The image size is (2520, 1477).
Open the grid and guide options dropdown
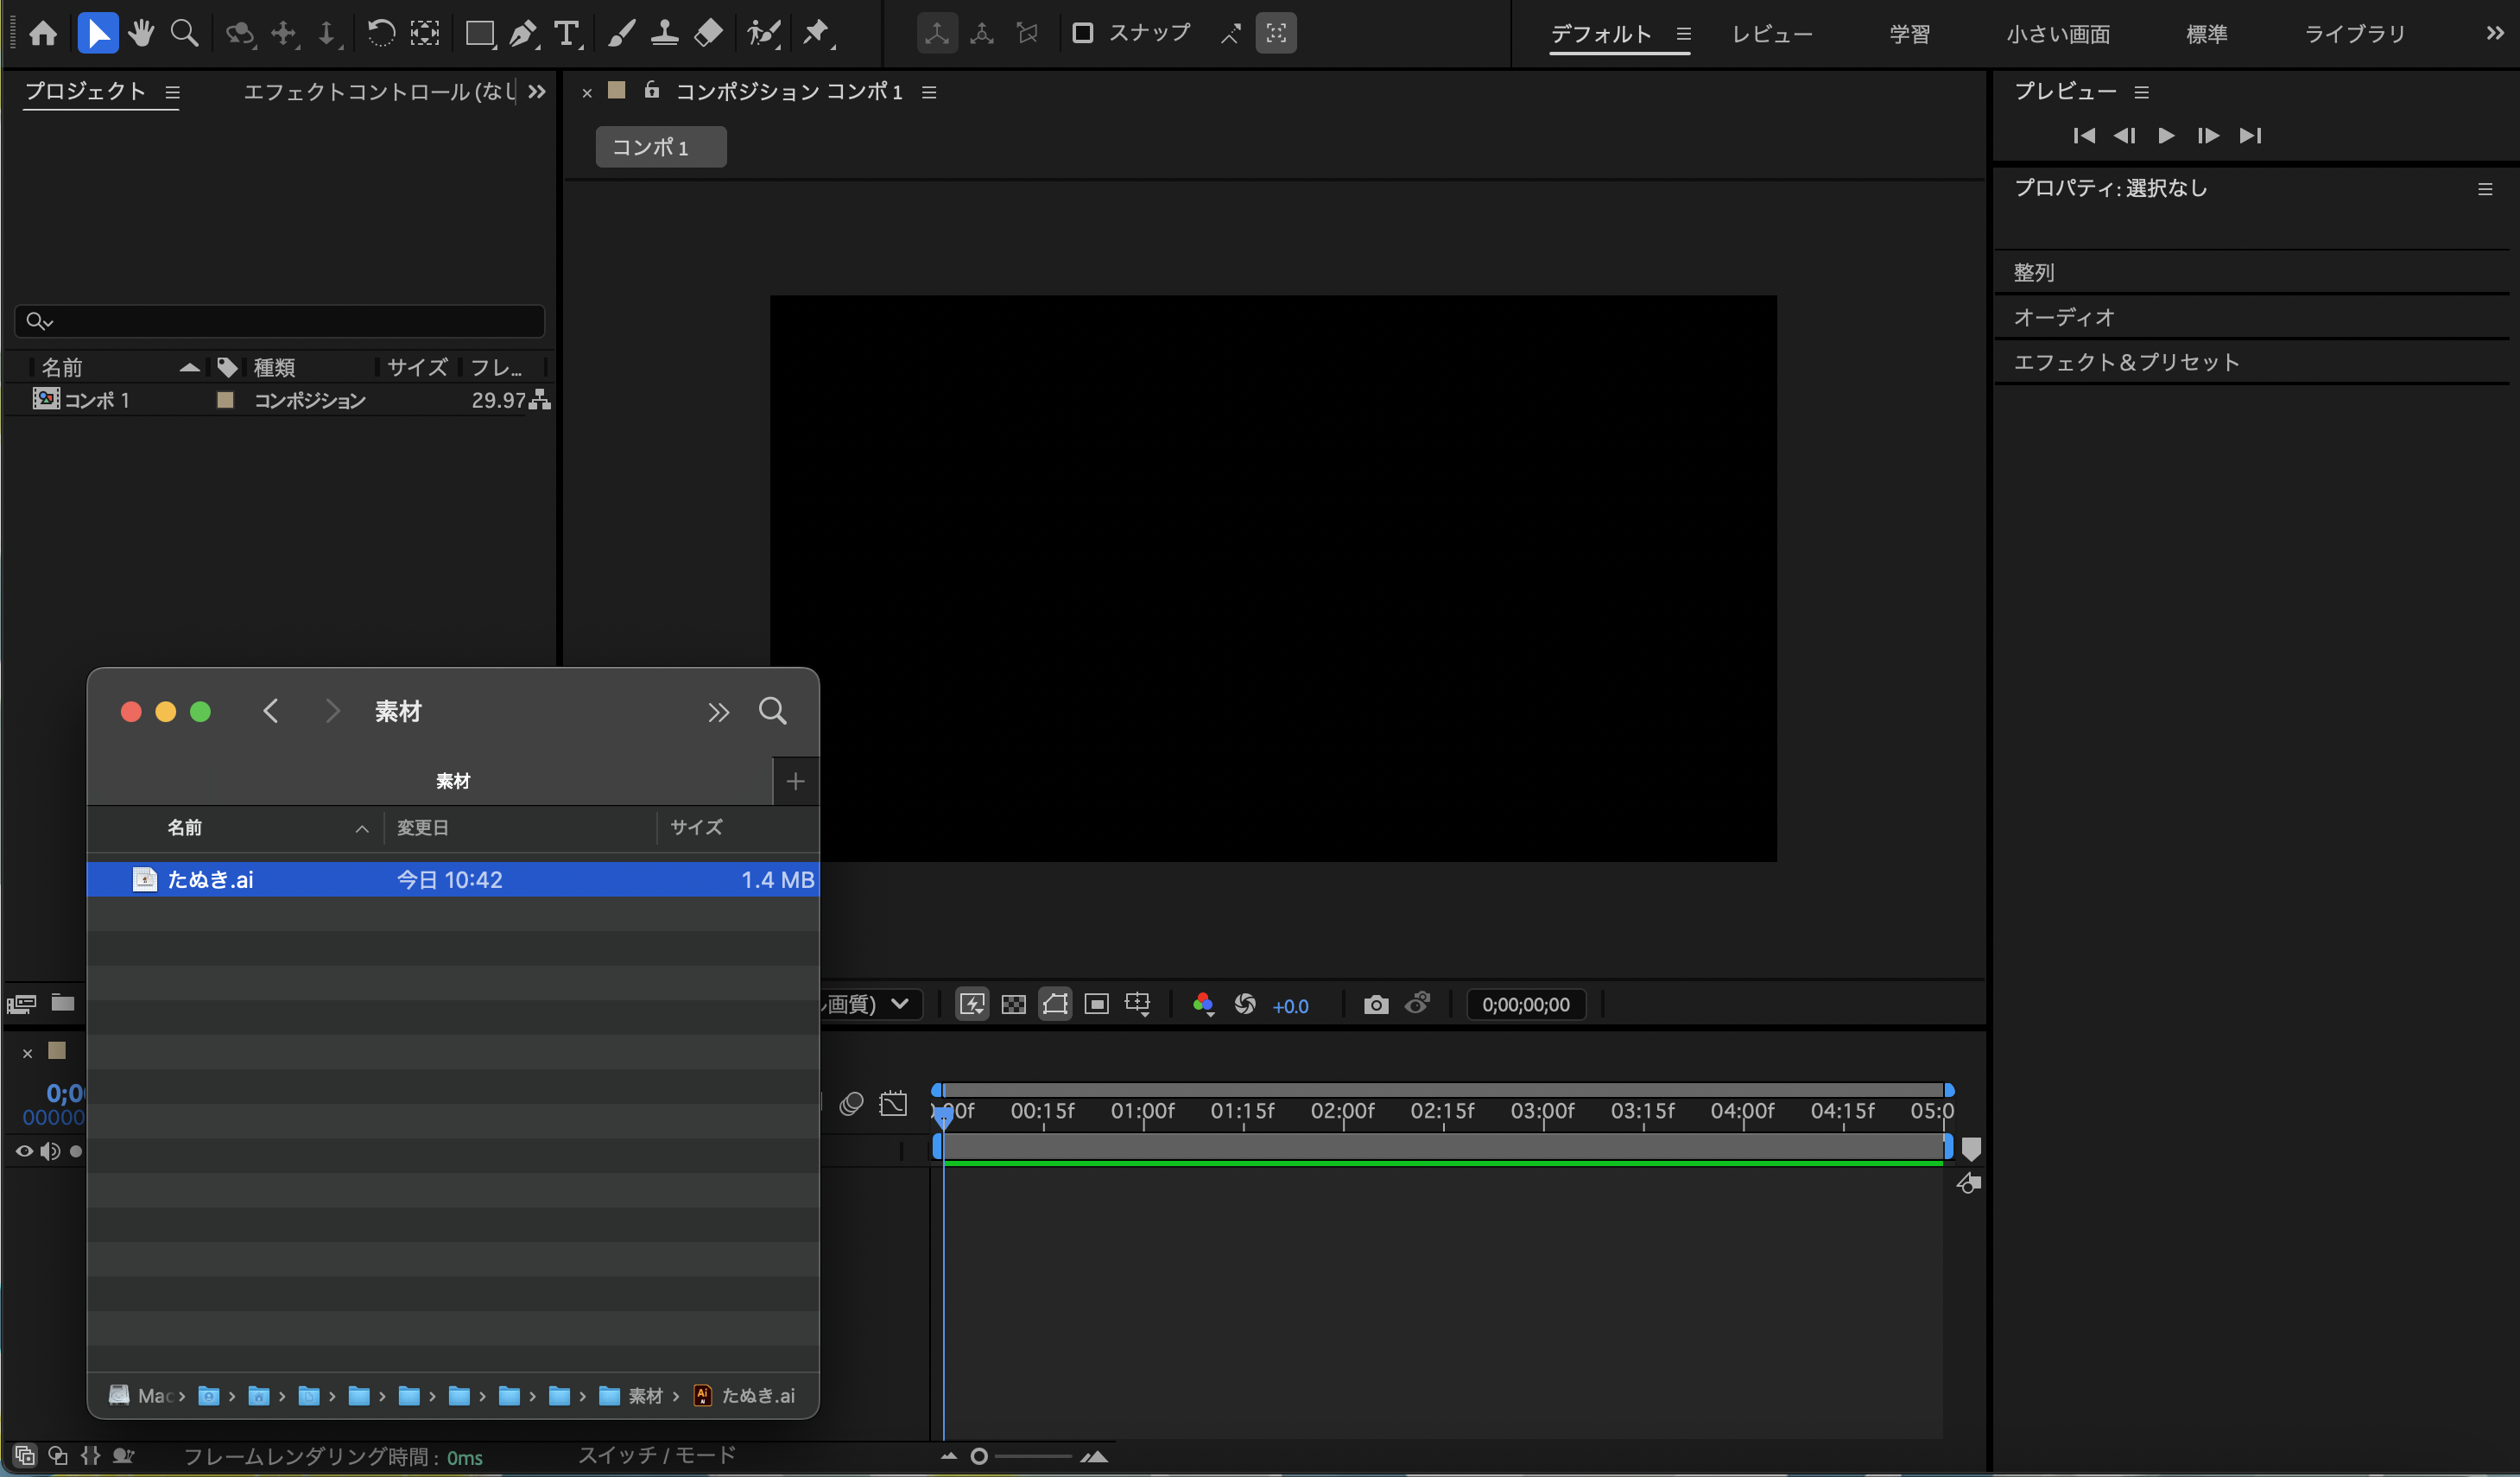point(1138,1004)
